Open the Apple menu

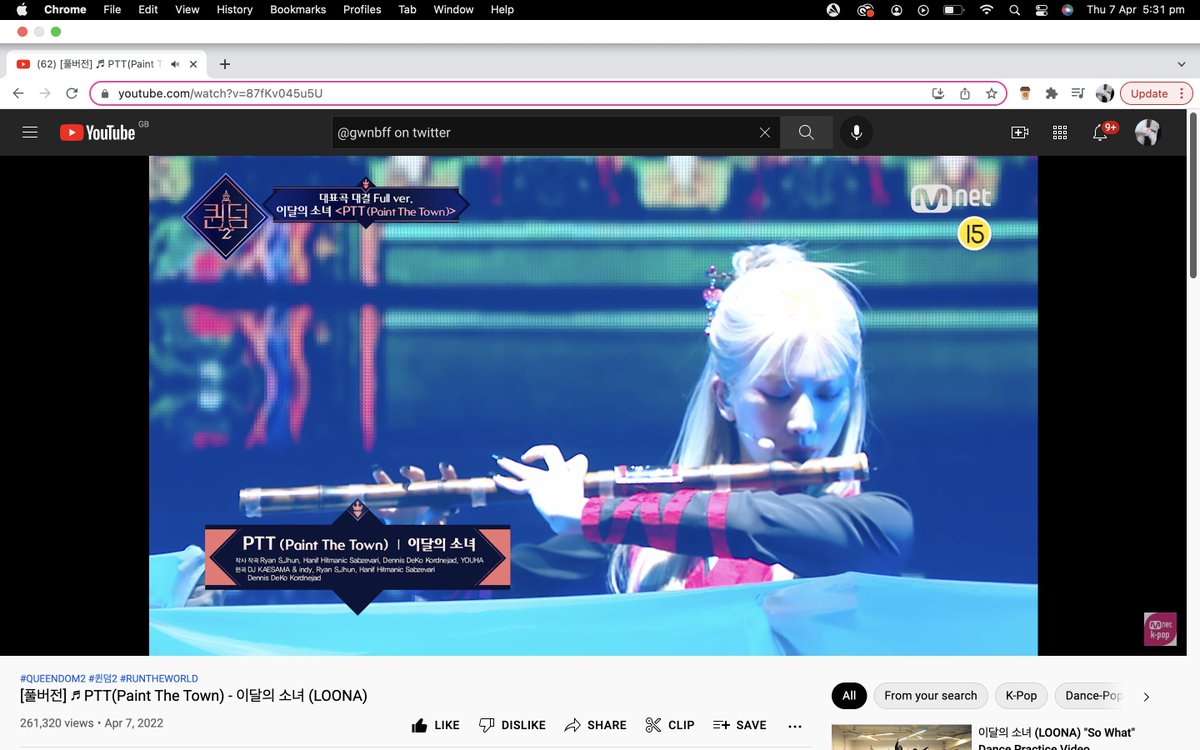click(21, 9)
